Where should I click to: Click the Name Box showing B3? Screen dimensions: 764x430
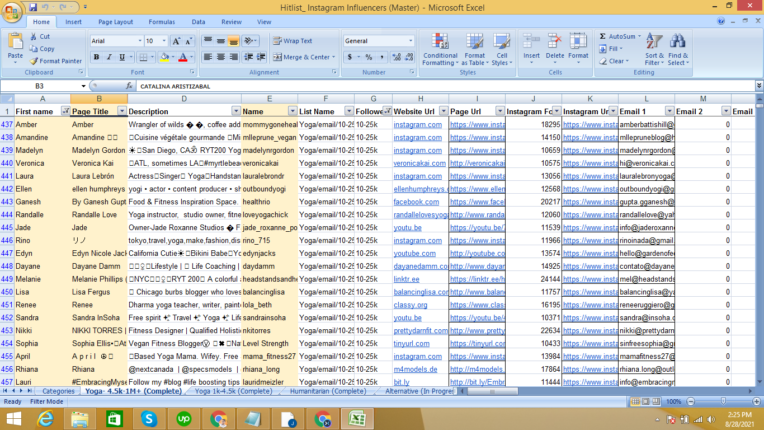point(40,86)
